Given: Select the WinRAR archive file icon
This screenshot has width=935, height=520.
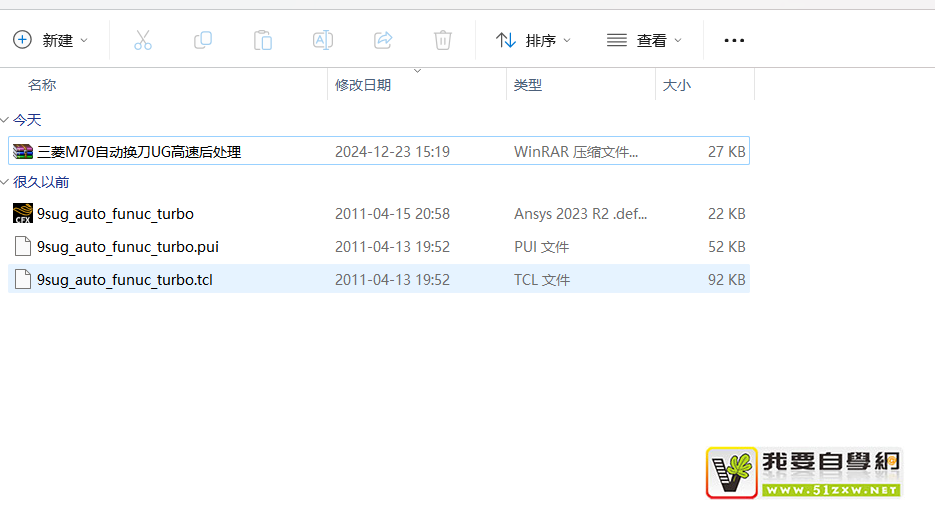Looking at the screenshot, I should (x=23, y=152).
